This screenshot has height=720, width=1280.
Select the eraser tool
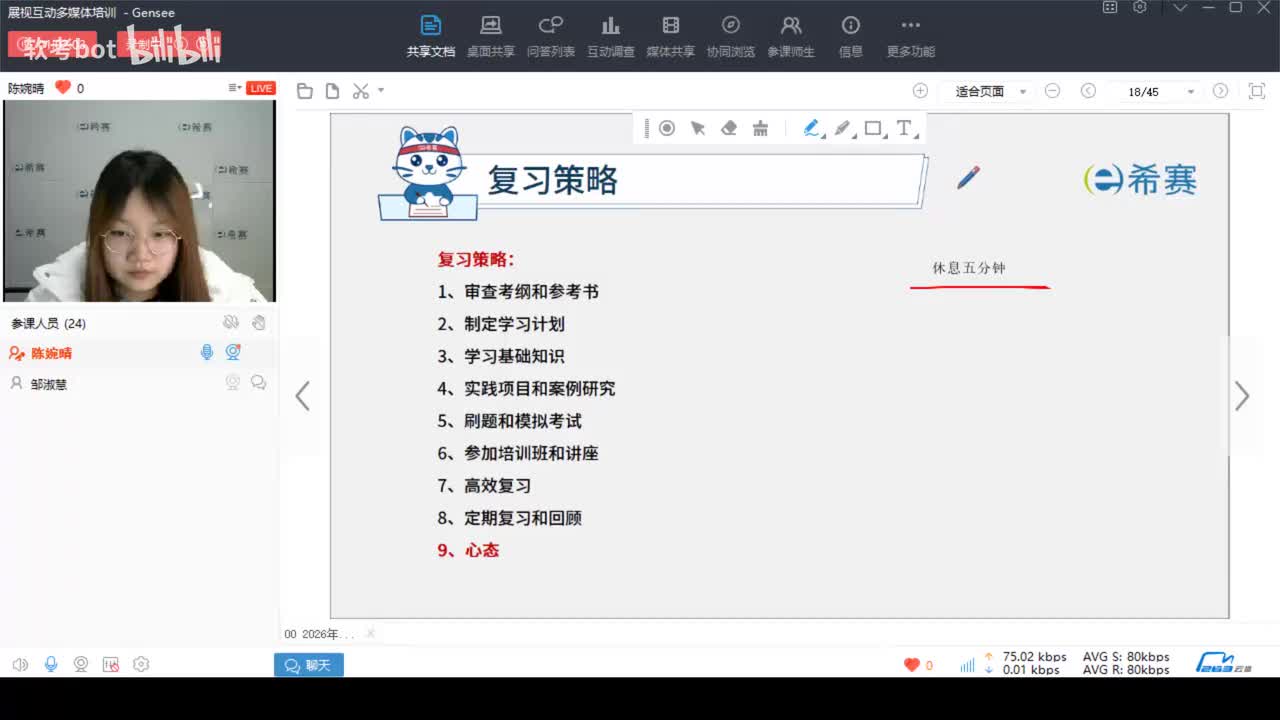729,128
